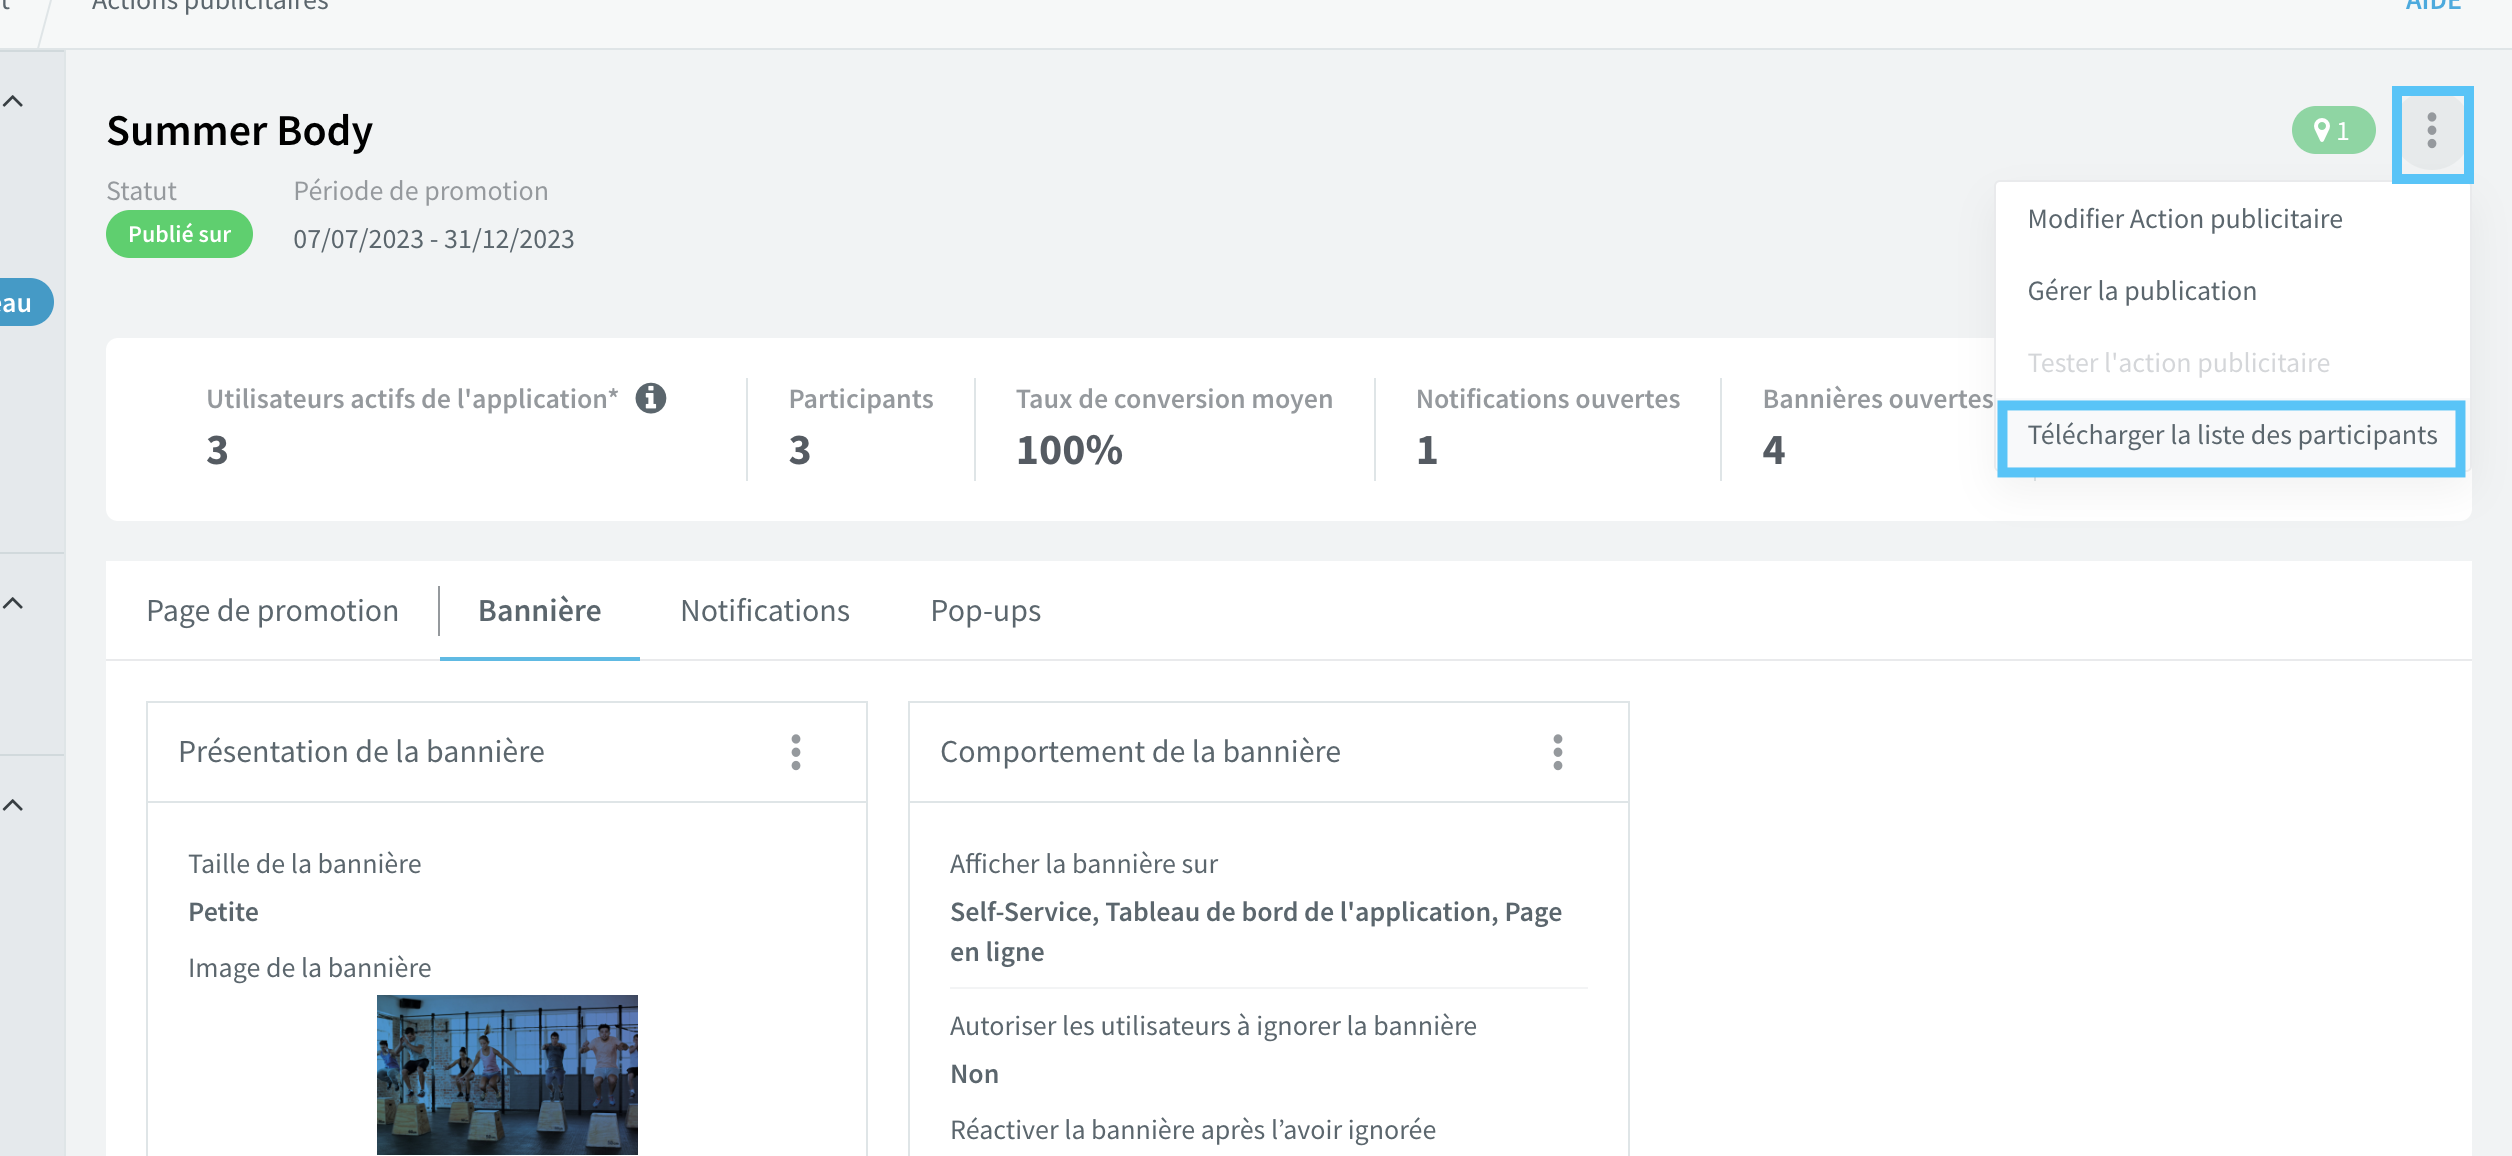This screenshot has width=2512, height=1156.
Task: Click the AIDE help link
Action: [2433, 5]
